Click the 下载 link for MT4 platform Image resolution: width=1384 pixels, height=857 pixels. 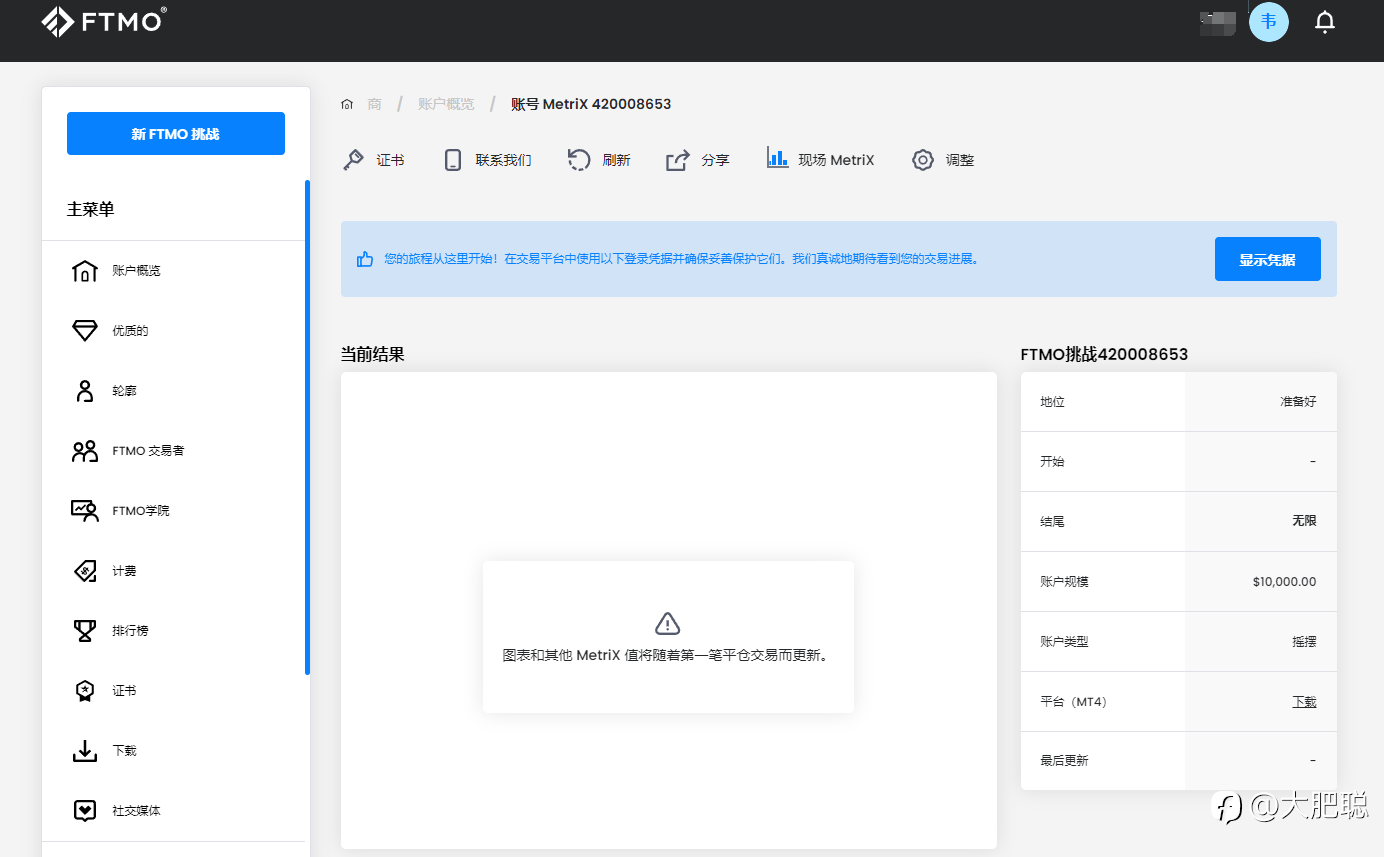click(1304, 702)
